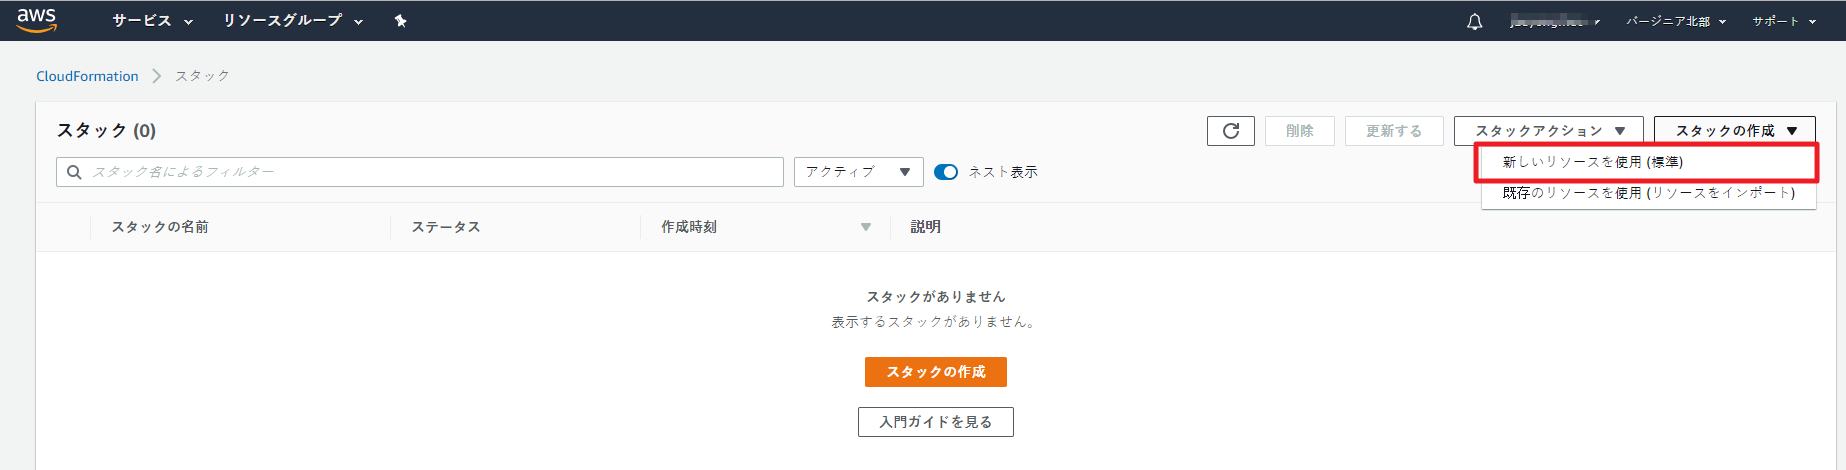
Task: Go to the CloudFormation breadcrumb link
Action: click(x=87, y=76)
